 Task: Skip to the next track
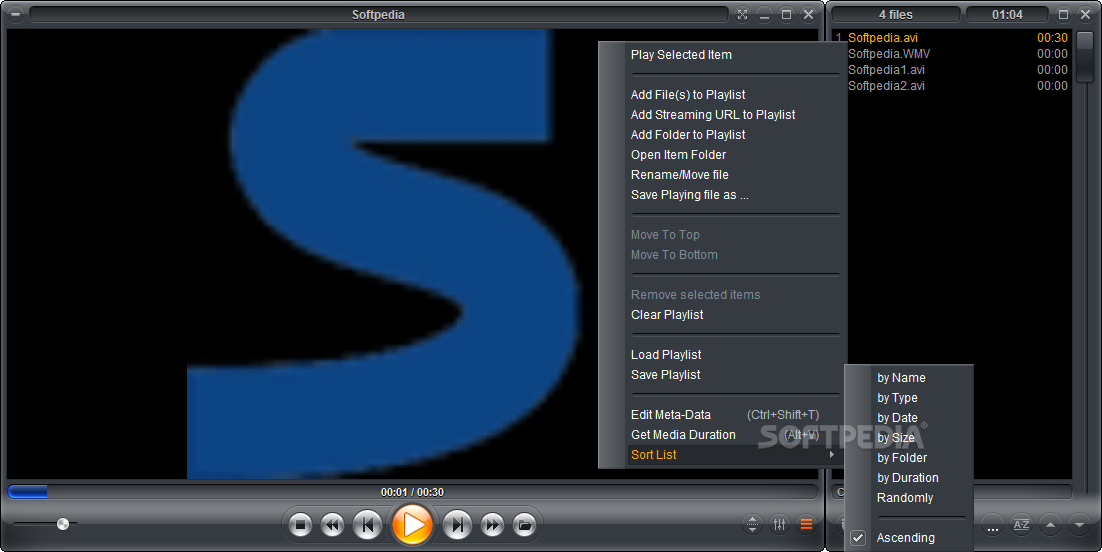click(x=458, y=525)
